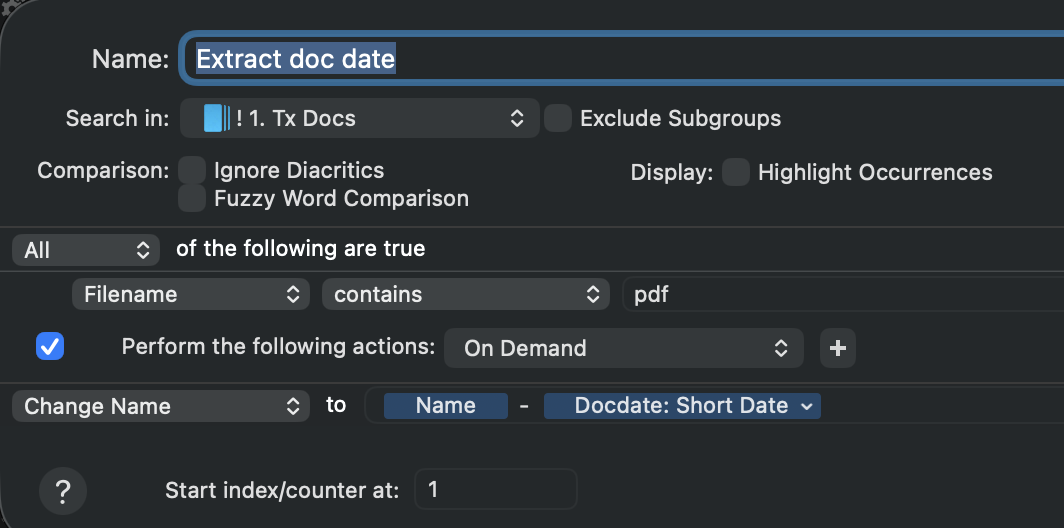Click the plus button to add an action

(838, 348)
